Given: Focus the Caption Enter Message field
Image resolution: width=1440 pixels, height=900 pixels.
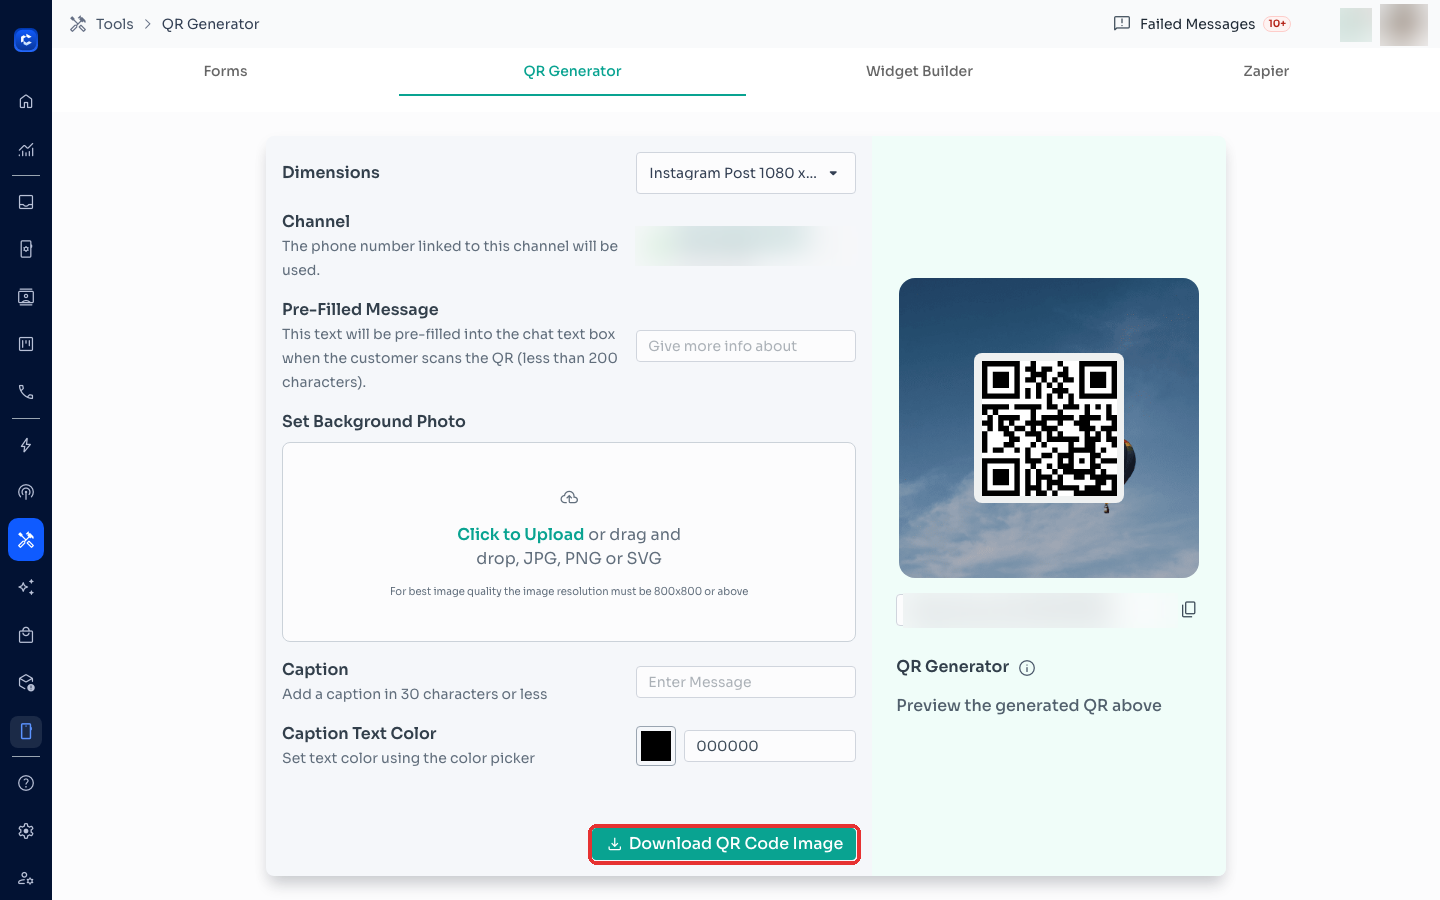Looking at the screenshot, I should 746,682.
